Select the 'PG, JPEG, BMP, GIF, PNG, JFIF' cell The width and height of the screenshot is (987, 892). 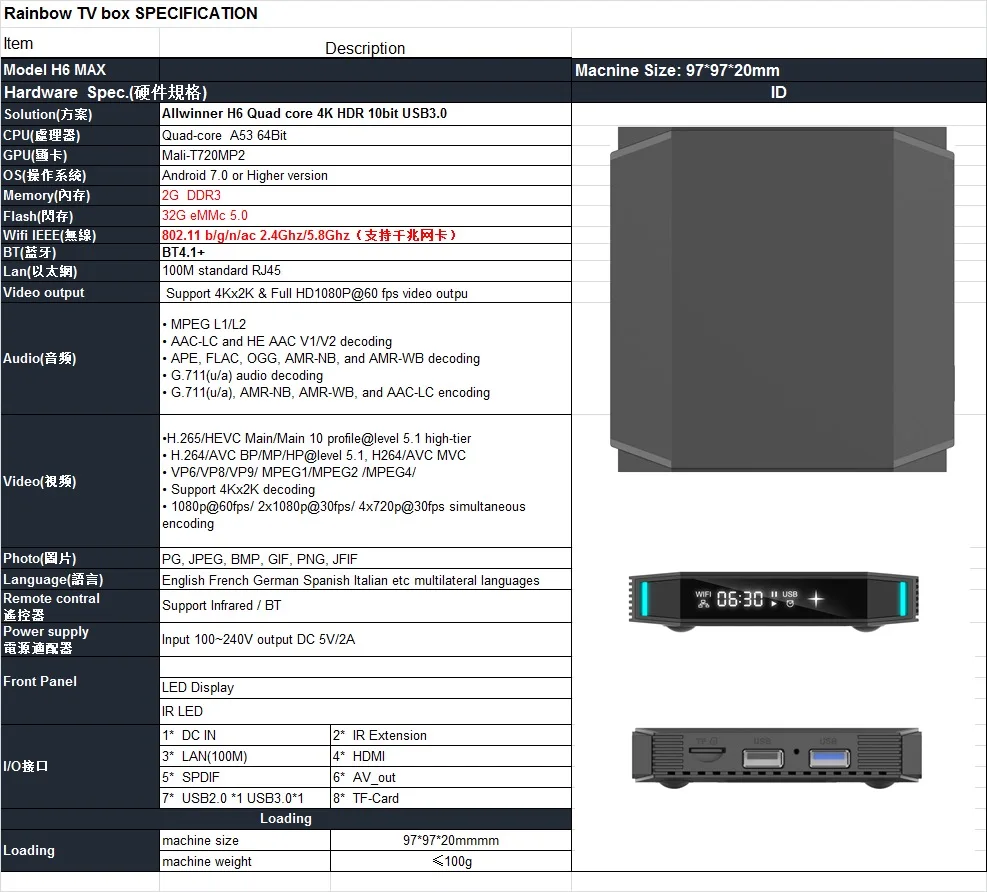366,559
